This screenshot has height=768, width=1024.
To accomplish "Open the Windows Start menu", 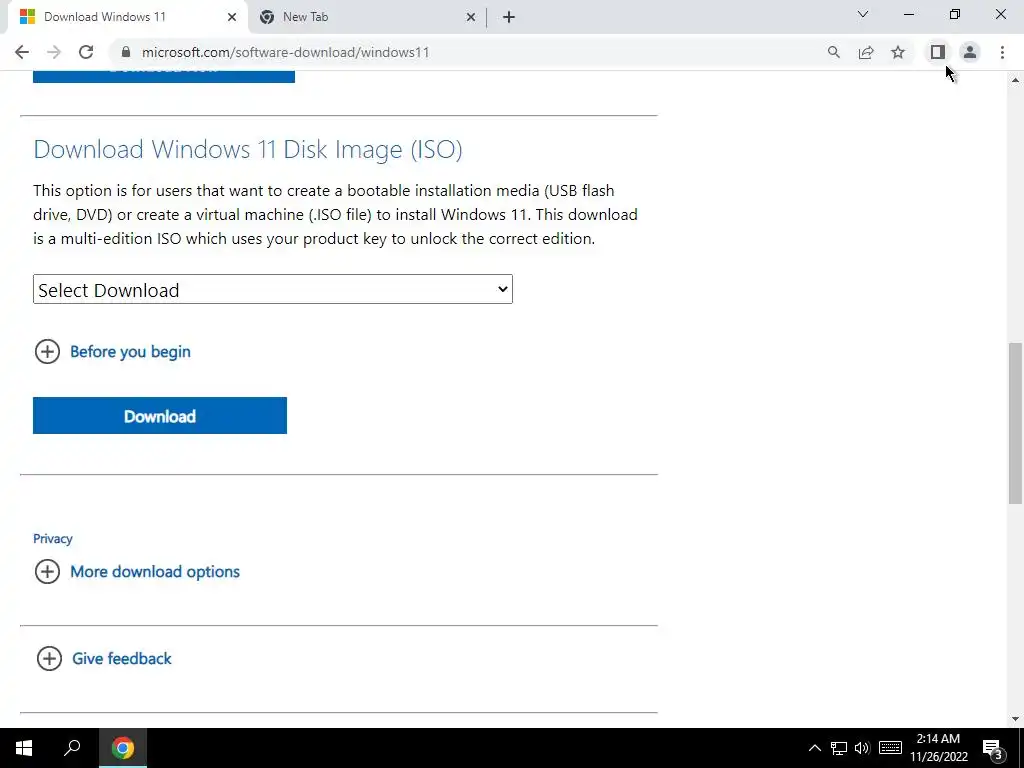I will (24, 748).
